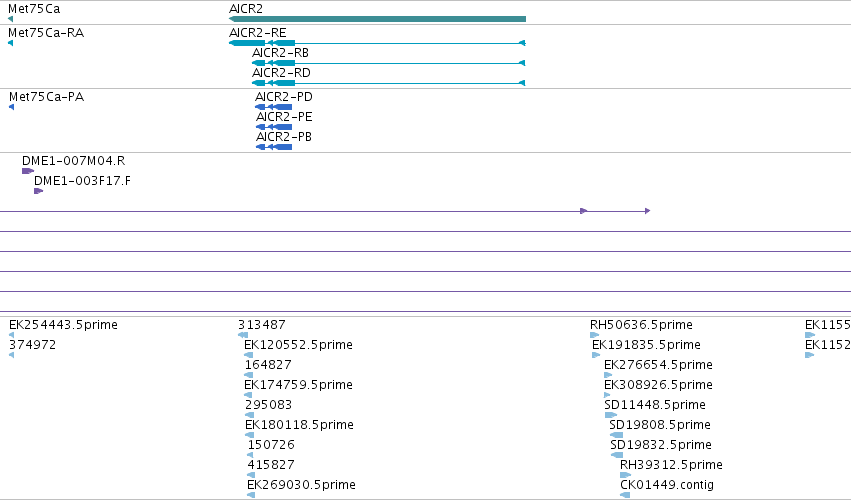Select the 313487 feature label
The width and height of the screenshot is (851, 500).
pos(262,325)
